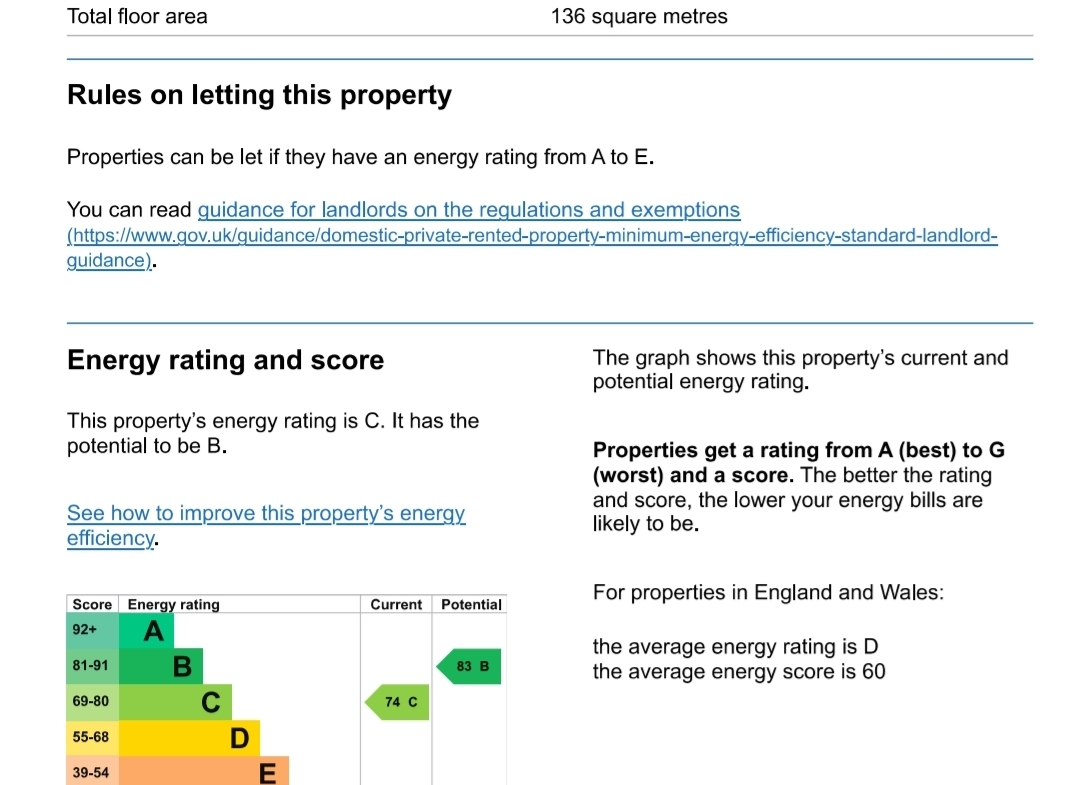Click 'See how to improve' efficiency link
The image size is (1080, 785).
point(265,514)
